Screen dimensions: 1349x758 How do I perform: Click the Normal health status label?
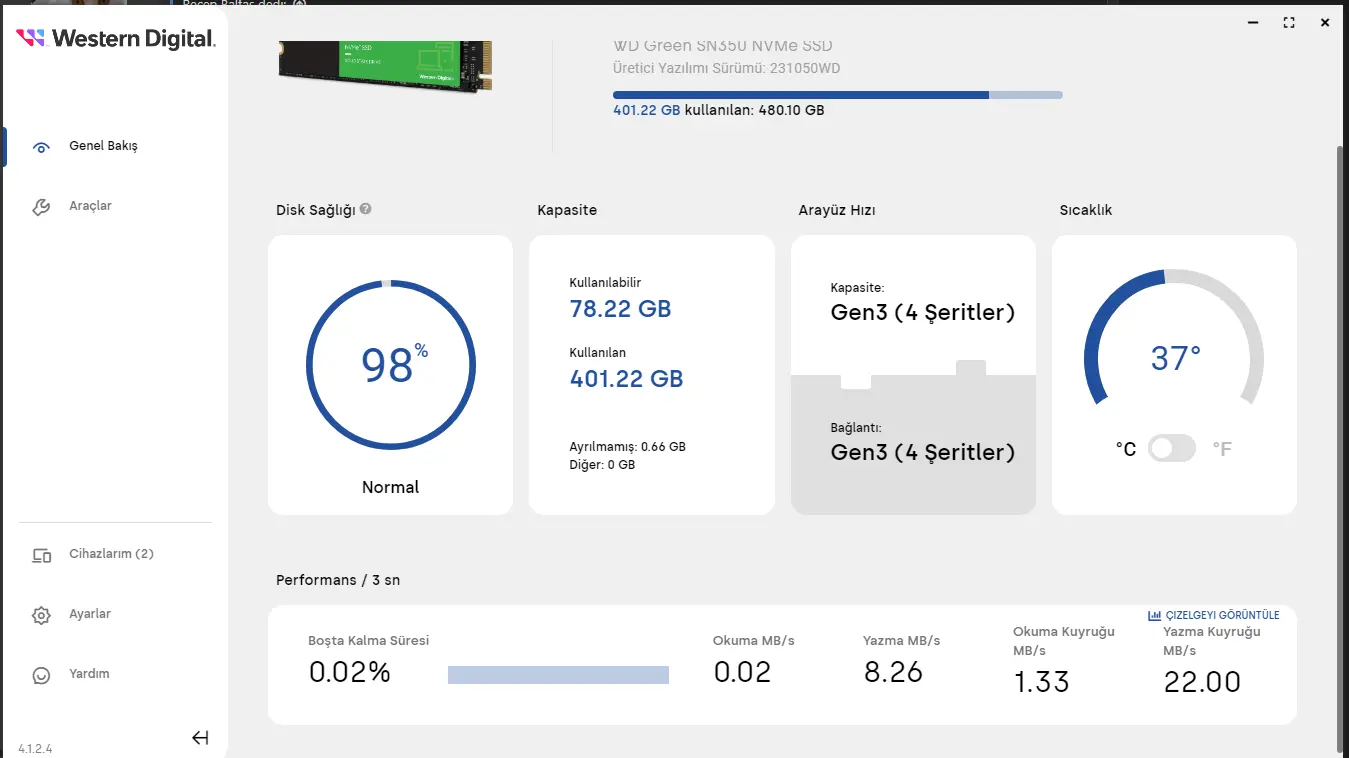(390, 487)
